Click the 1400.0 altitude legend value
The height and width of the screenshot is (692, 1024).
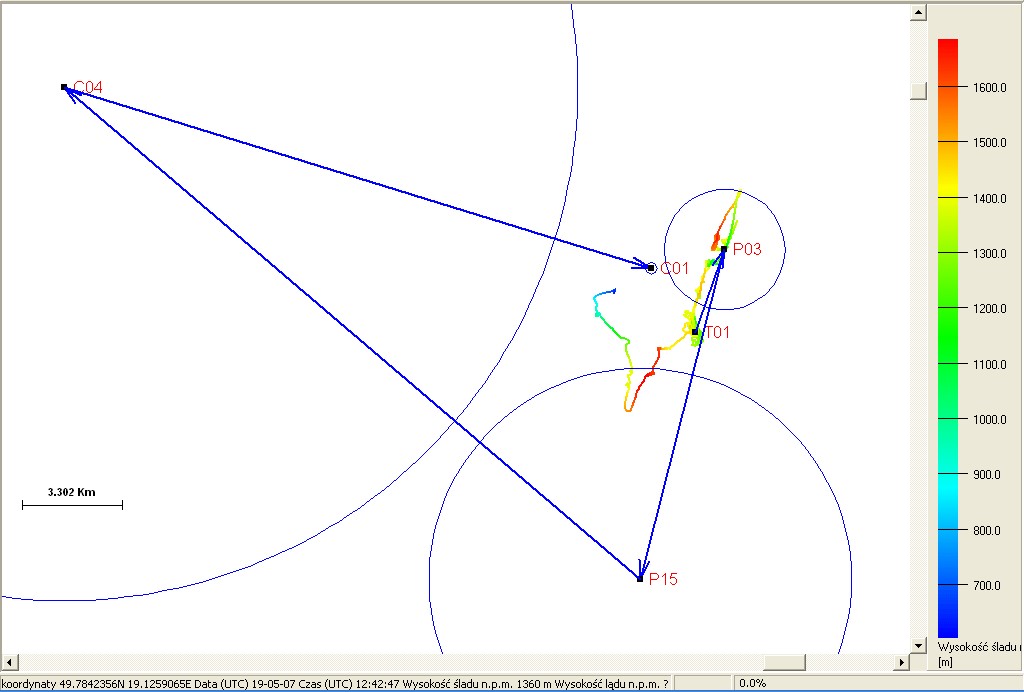[990, 198]
